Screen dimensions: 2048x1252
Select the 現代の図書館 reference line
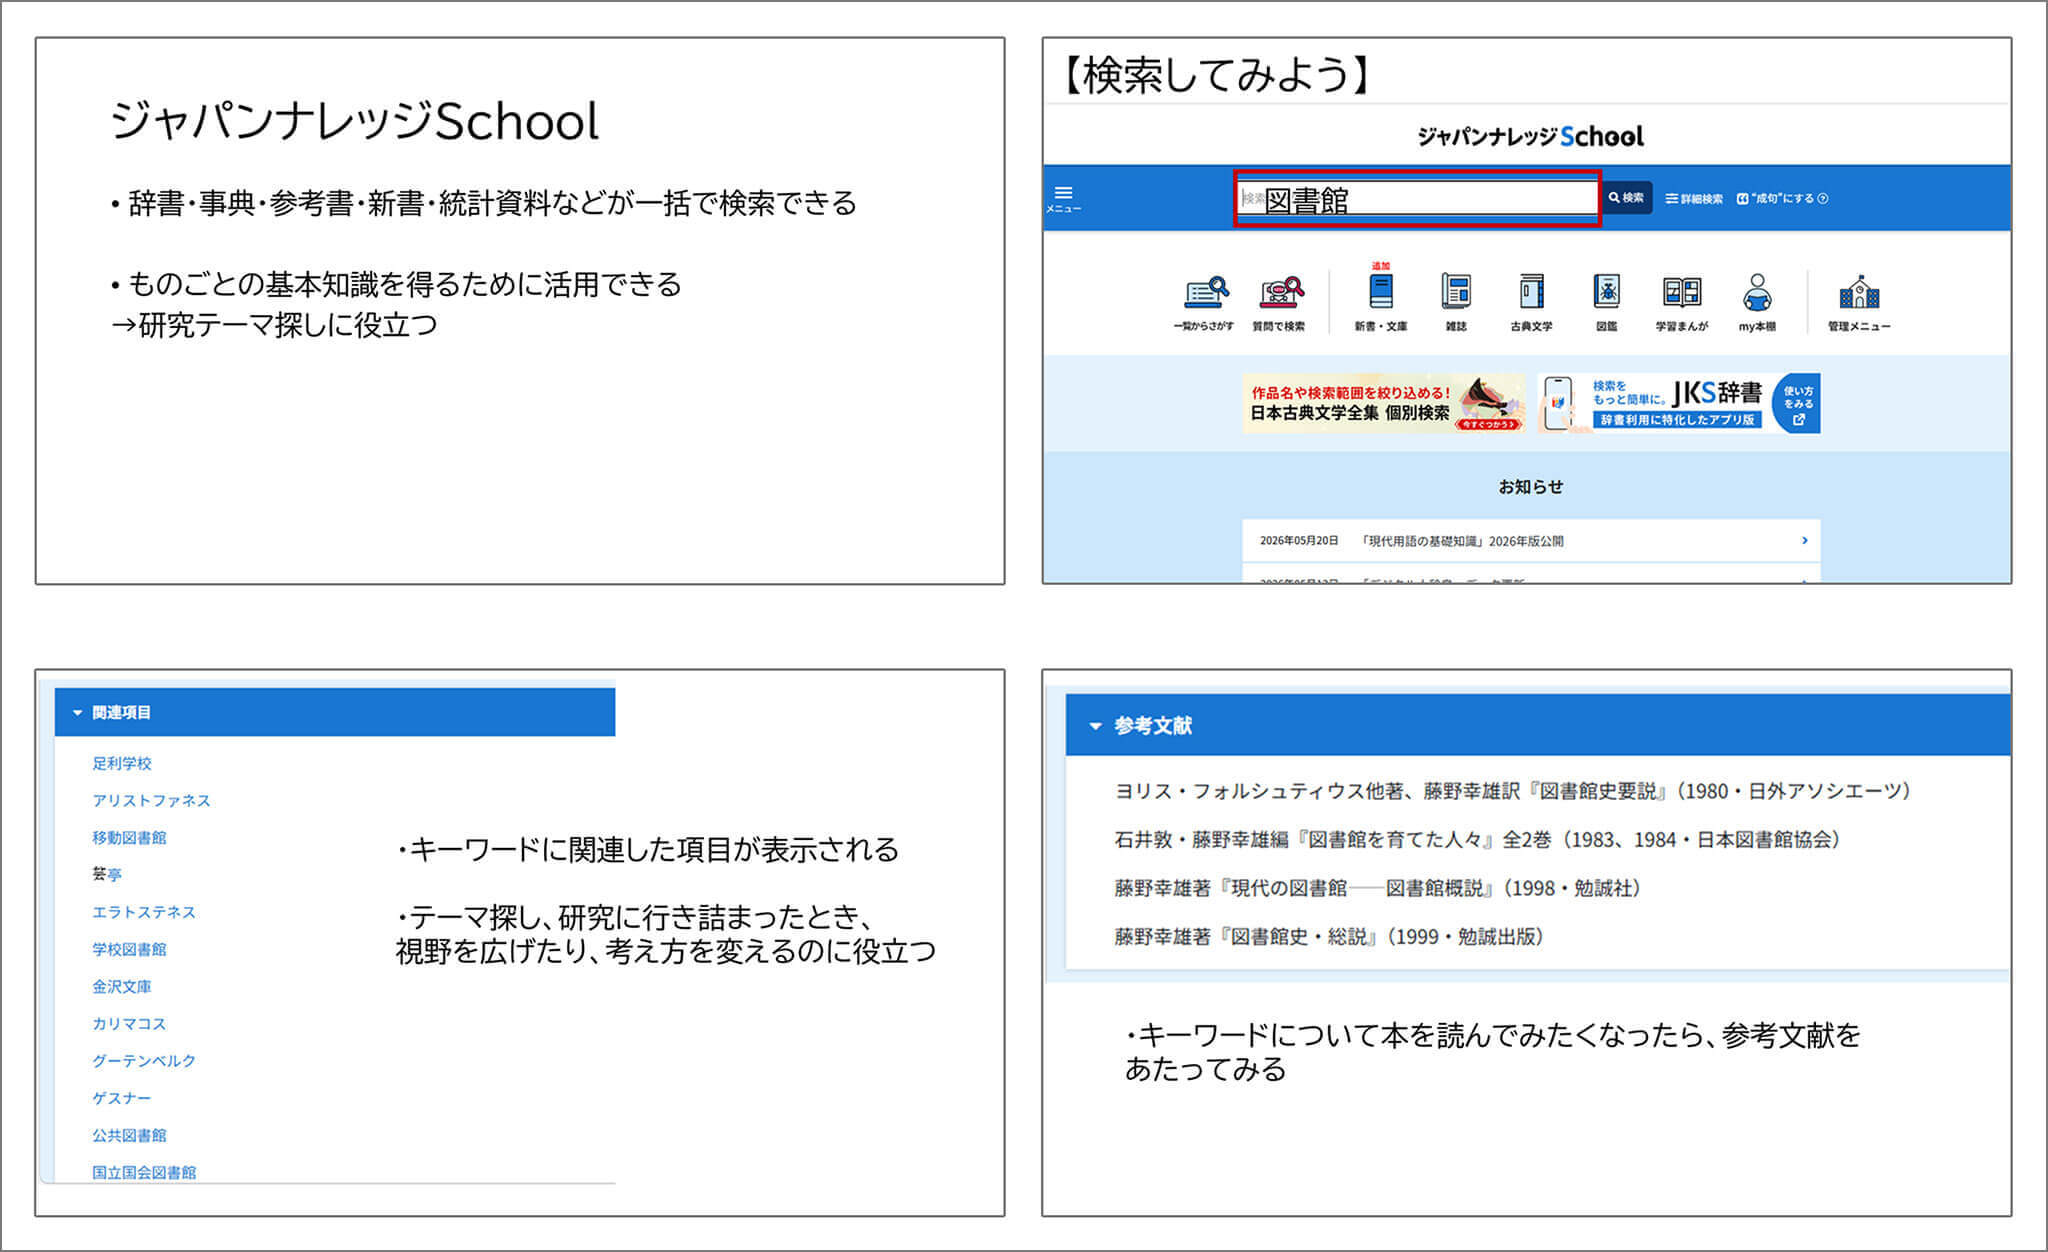(1377, 888)
